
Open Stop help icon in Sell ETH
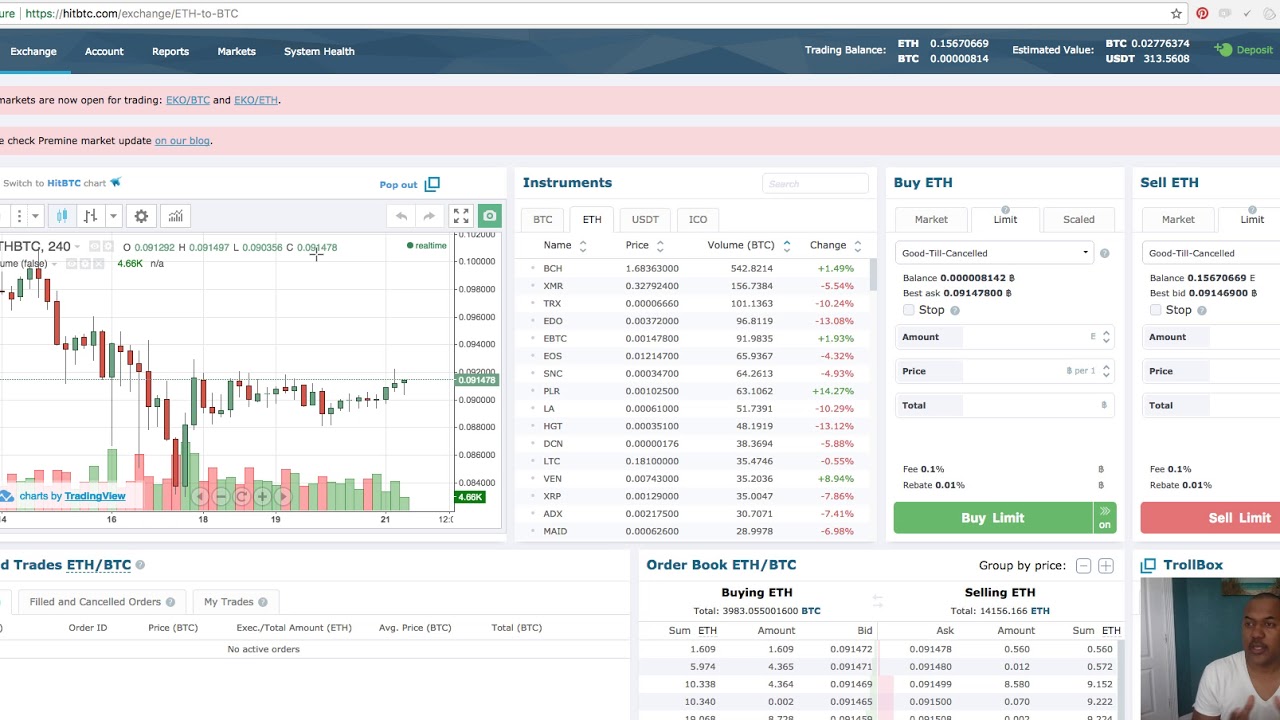pos(1201,310)
